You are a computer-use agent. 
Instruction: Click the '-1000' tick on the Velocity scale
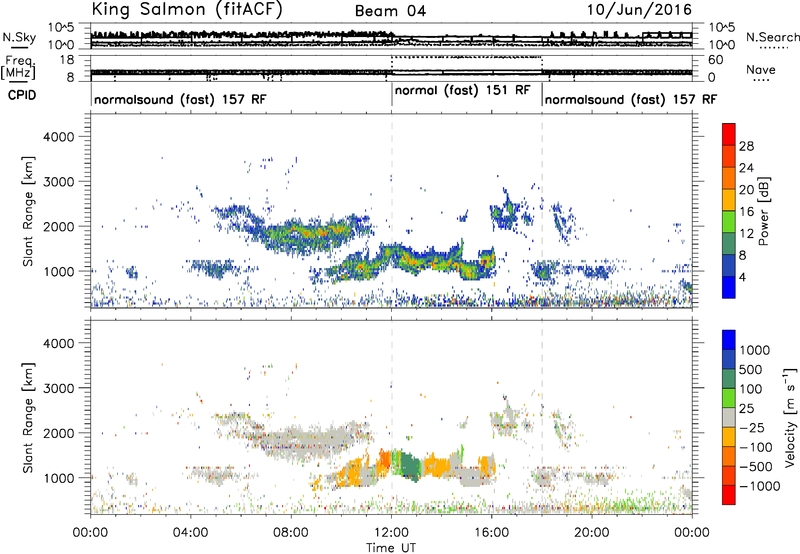tap(759, 486)
